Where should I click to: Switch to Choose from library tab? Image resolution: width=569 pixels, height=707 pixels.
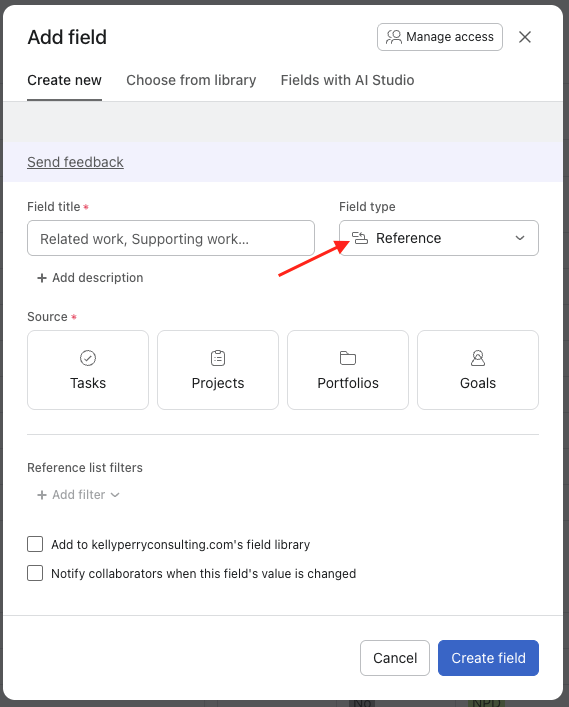[x=191, y=80]
